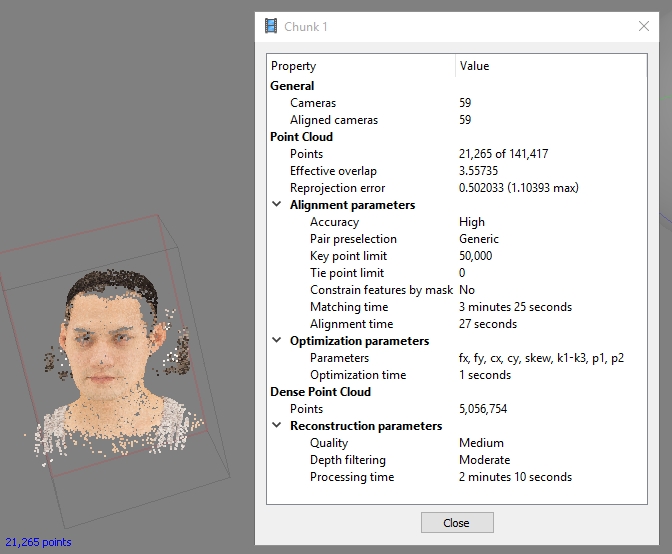
Task: Select the Accuracy property row
Action: (334, 222)
